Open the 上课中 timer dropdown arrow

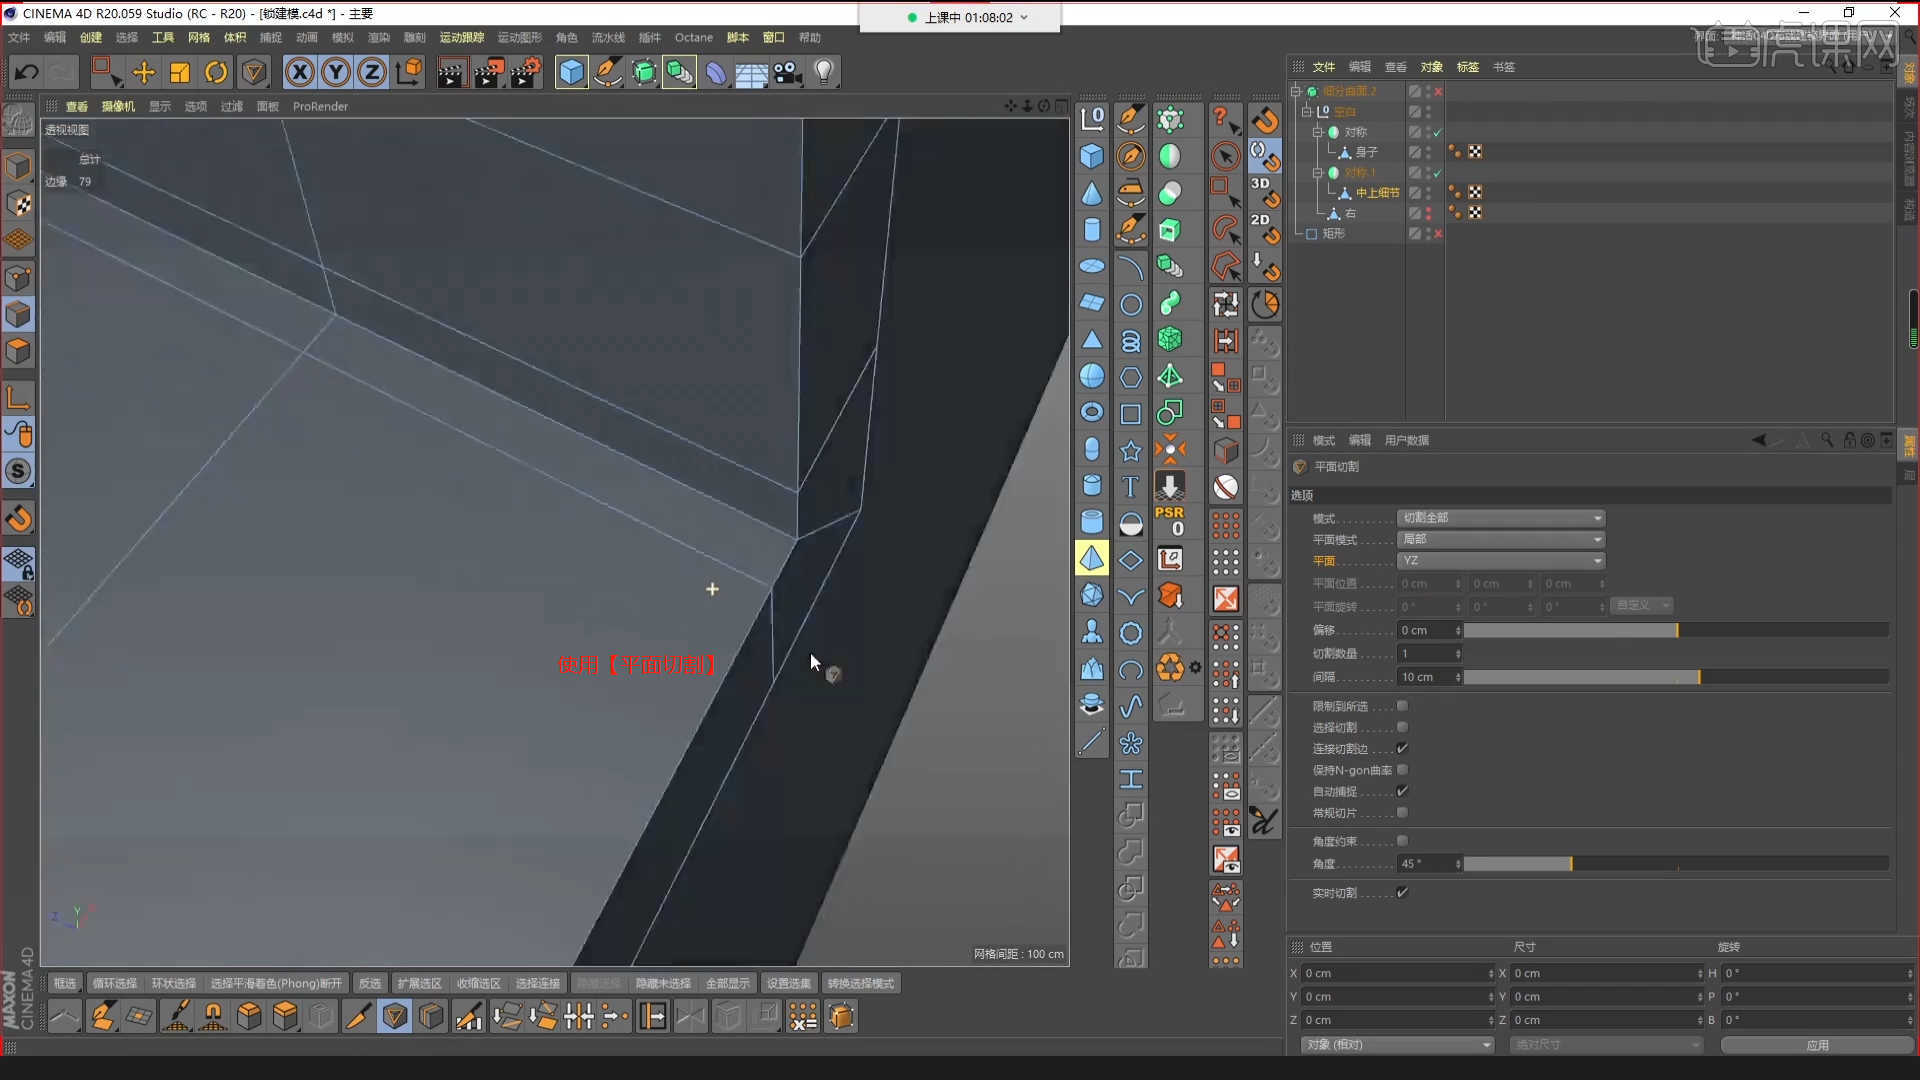[1024, 17]
